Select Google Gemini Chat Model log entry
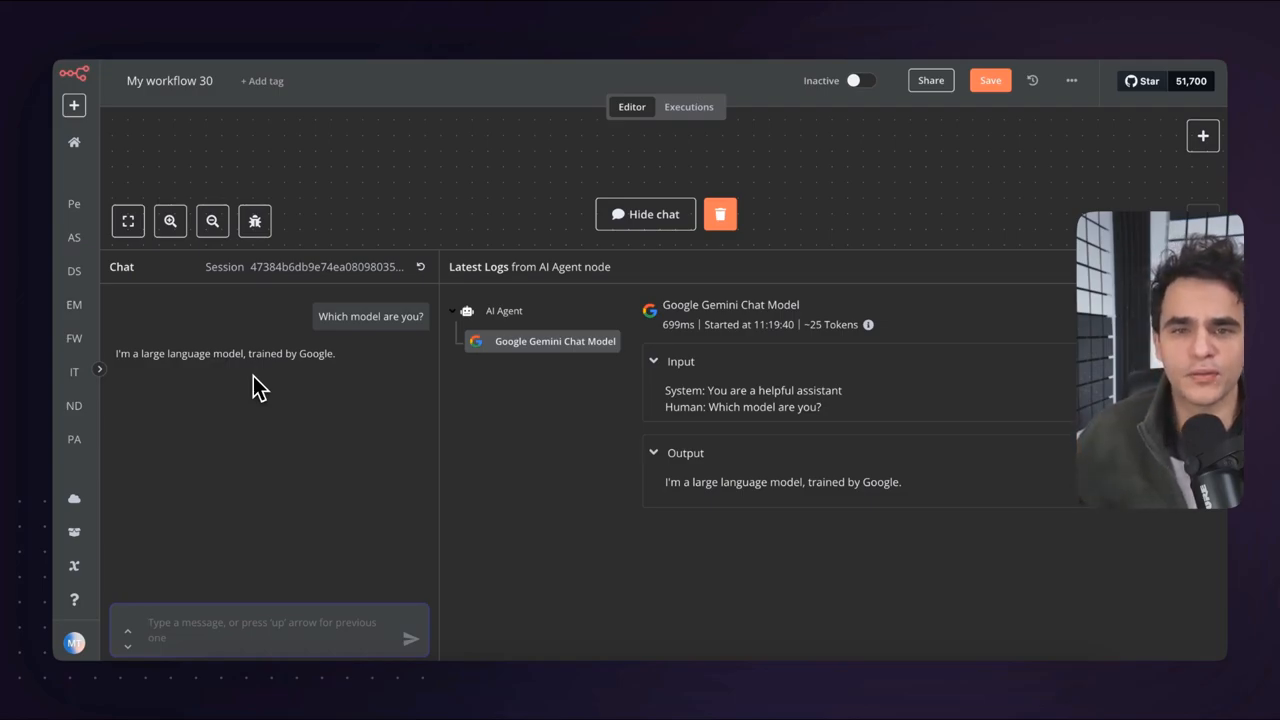Viewport: 1280px width, 720px height. click(543, 341)
